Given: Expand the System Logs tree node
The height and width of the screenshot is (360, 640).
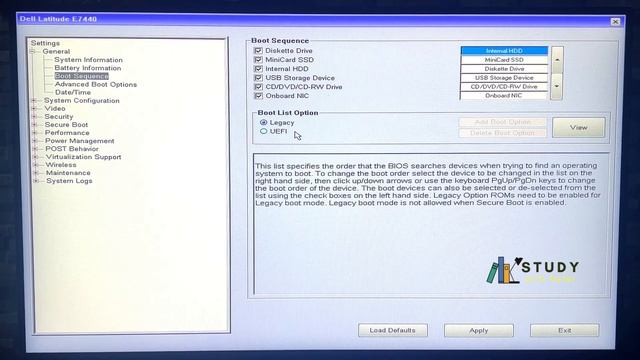Looking at the screenshot, I should click(x=36, y=181).
